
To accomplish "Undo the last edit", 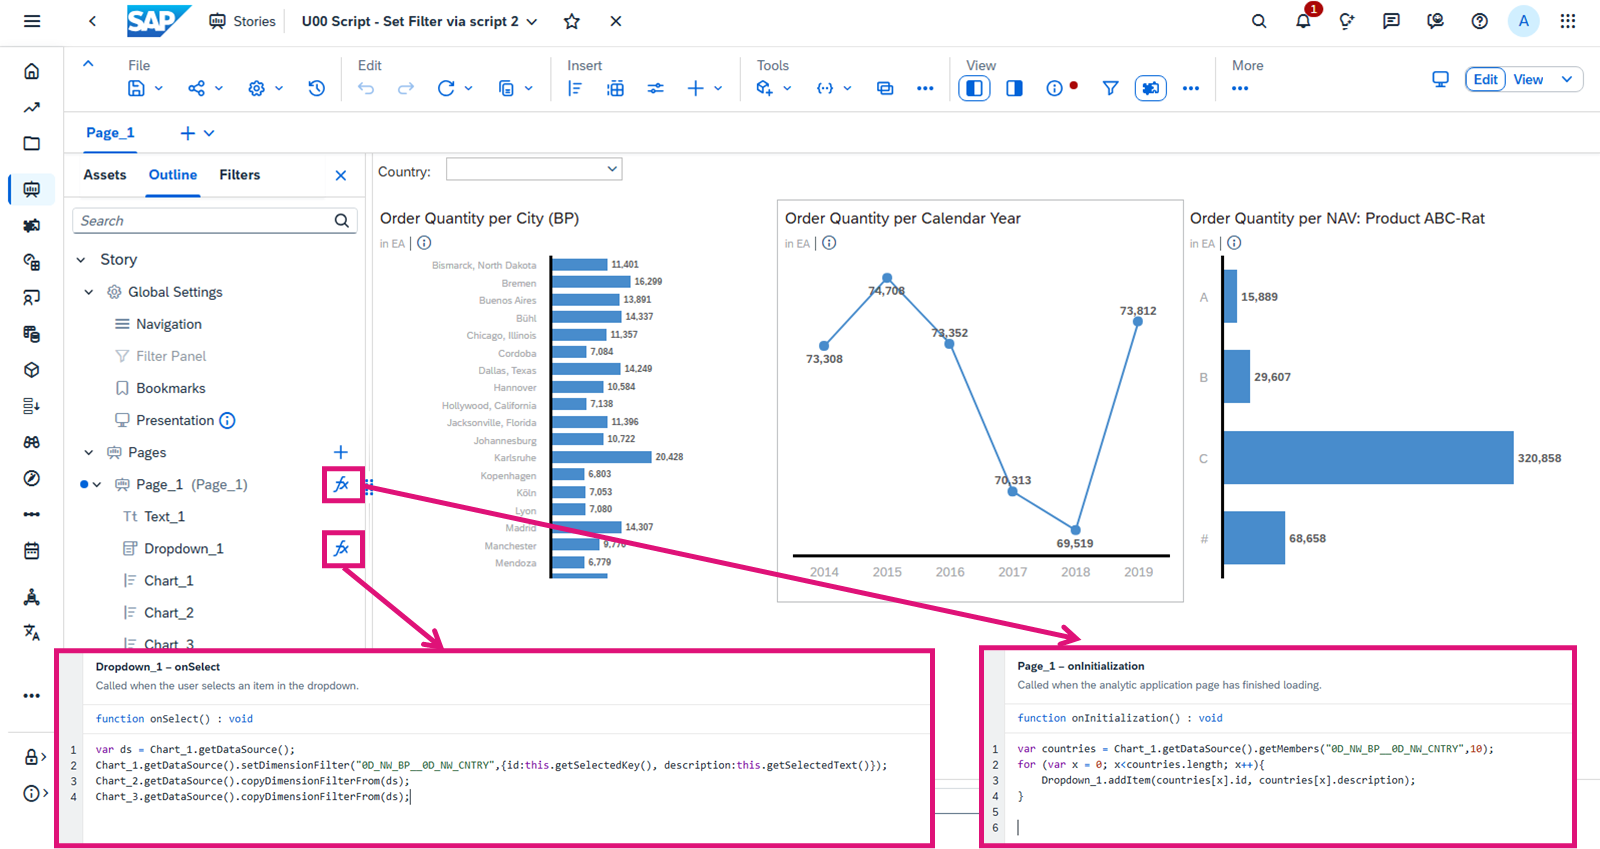I will (x=366, y=88).
